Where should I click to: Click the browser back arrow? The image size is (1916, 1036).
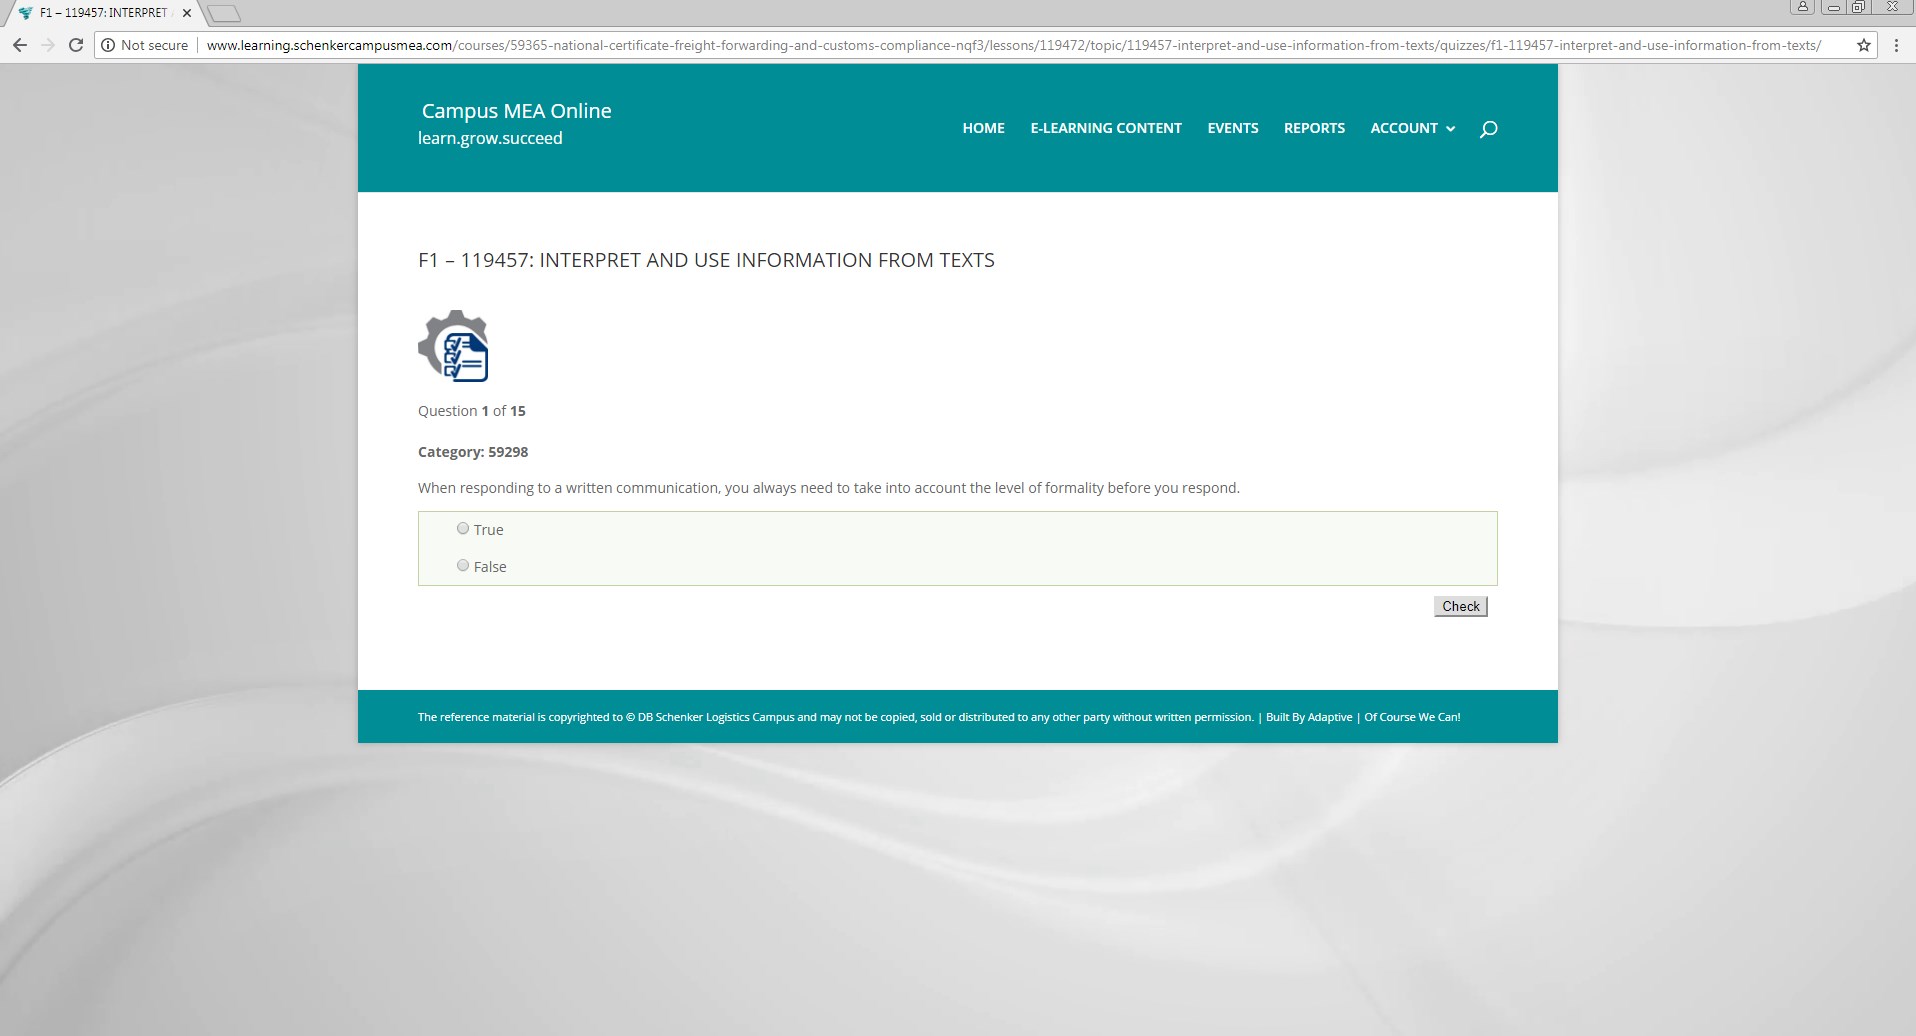click(20, 45)
